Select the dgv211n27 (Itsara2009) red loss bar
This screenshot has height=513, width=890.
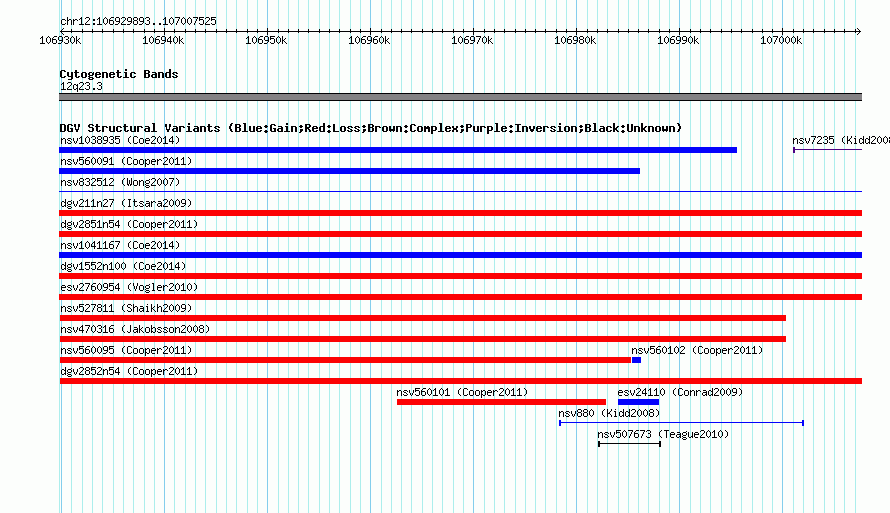tap(460, 213)
